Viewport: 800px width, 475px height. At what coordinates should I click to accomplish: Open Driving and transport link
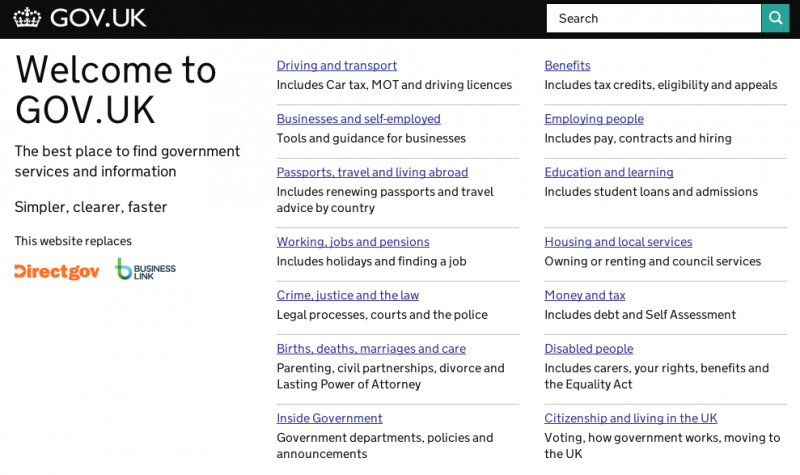(x=337, y=65)
